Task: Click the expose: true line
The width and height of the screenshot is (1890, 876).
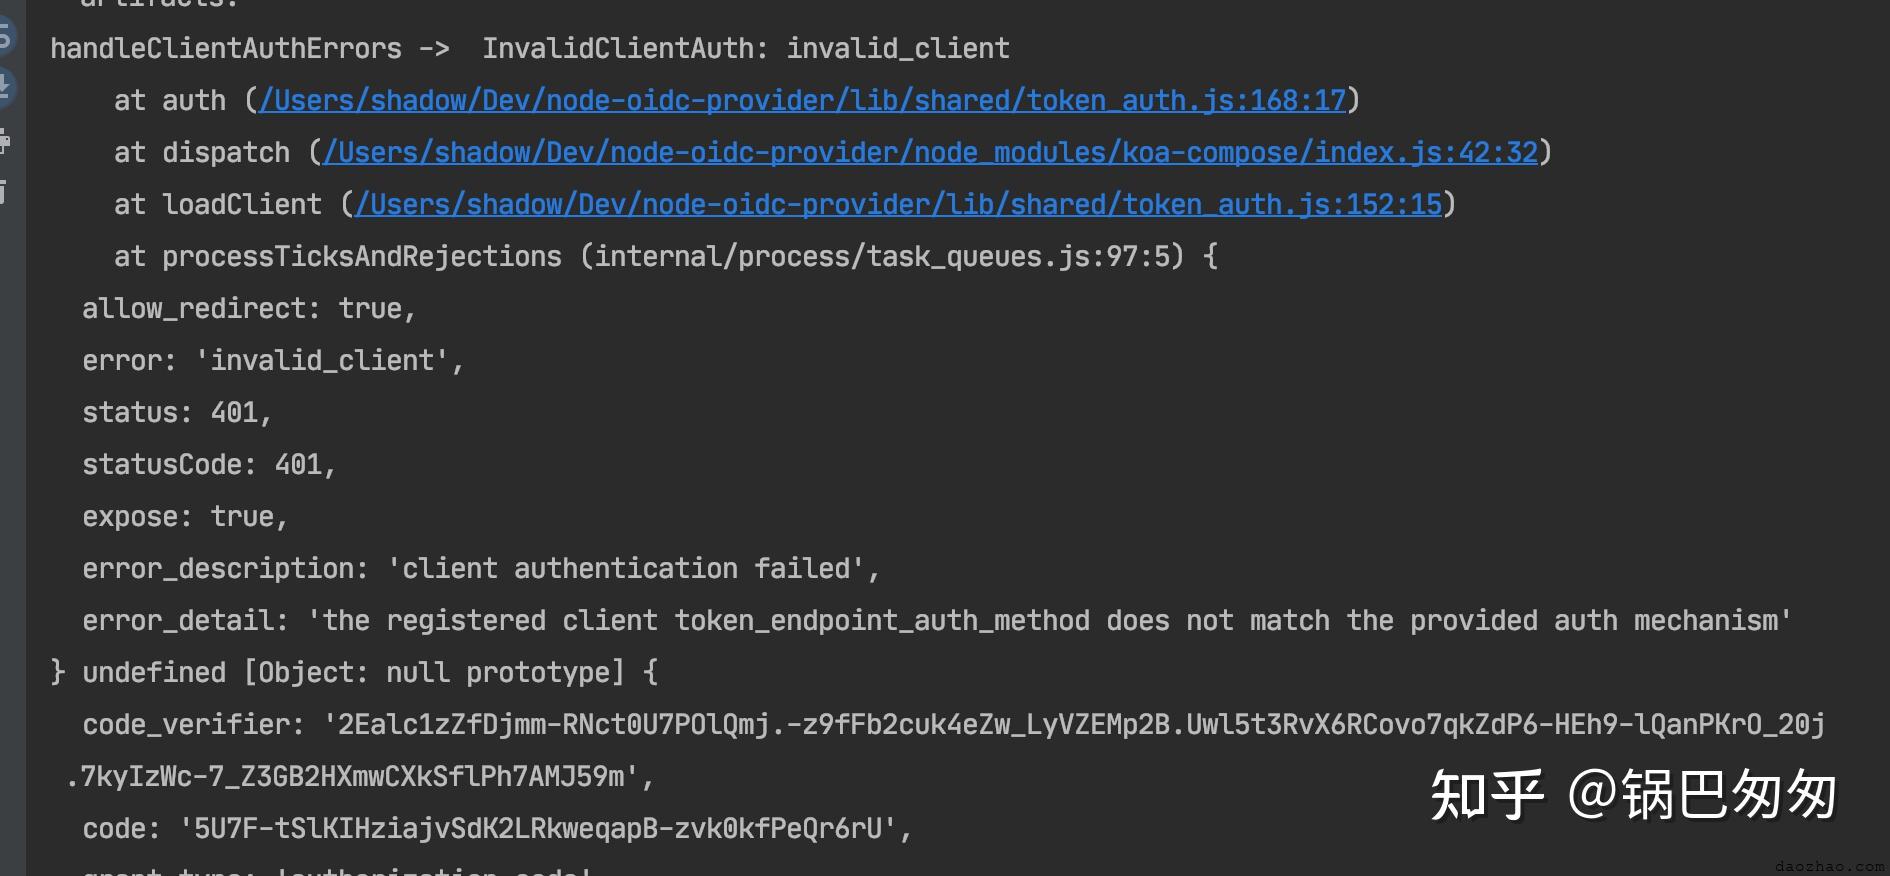Action: (185, 516)
